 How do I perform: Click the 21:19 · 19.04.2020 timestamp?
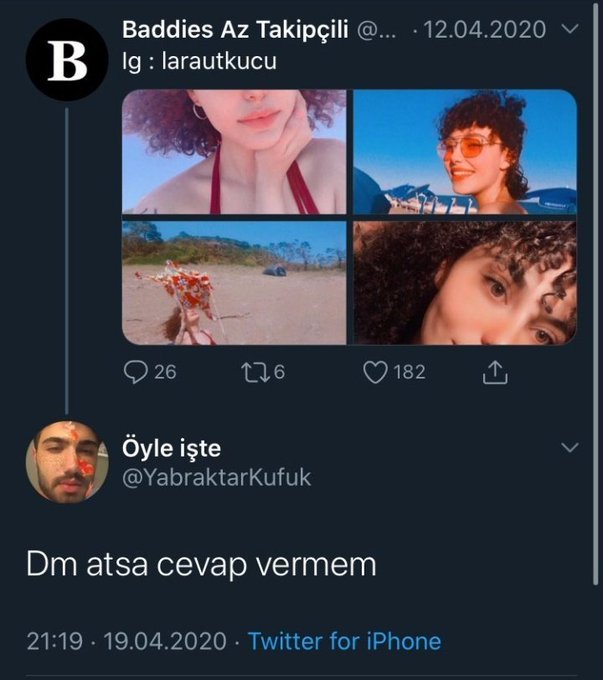pos(125,641)
